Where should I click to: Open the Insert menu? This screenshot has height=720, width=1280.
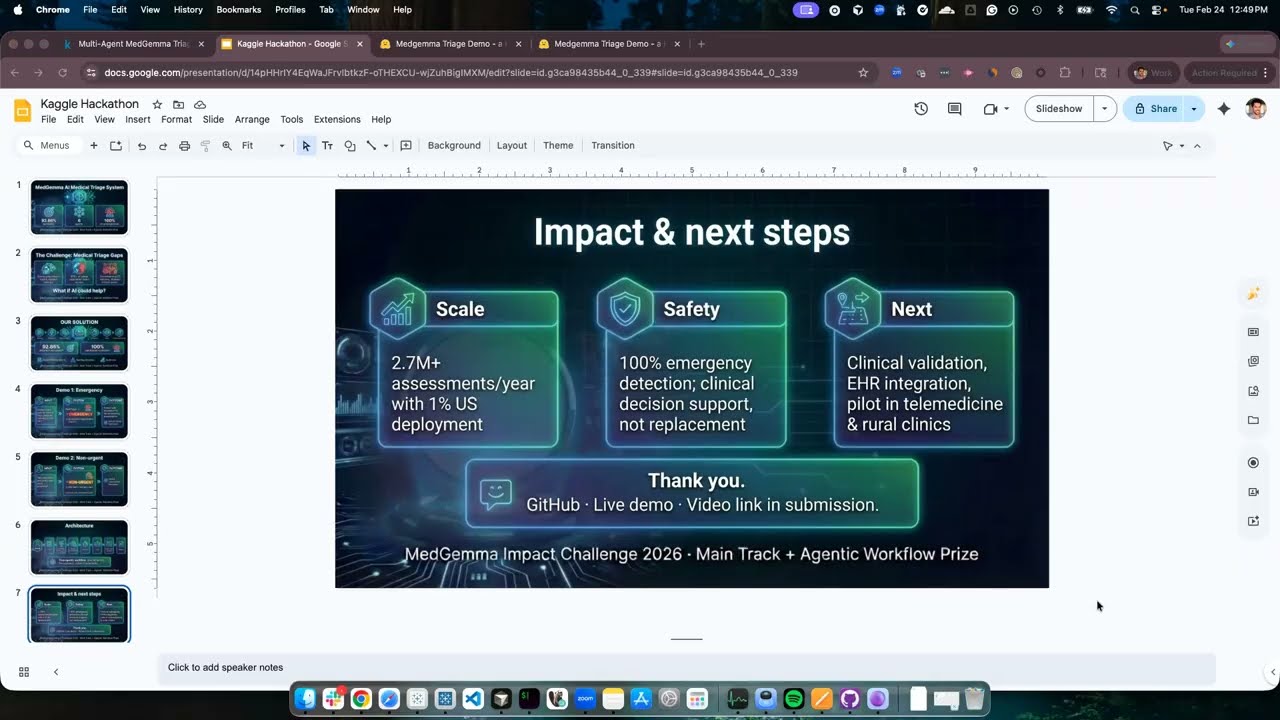138,119
